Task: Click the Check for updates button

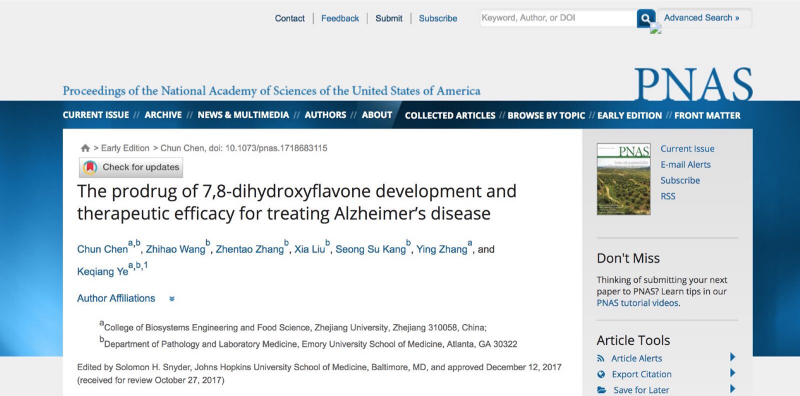Action: 131,167
